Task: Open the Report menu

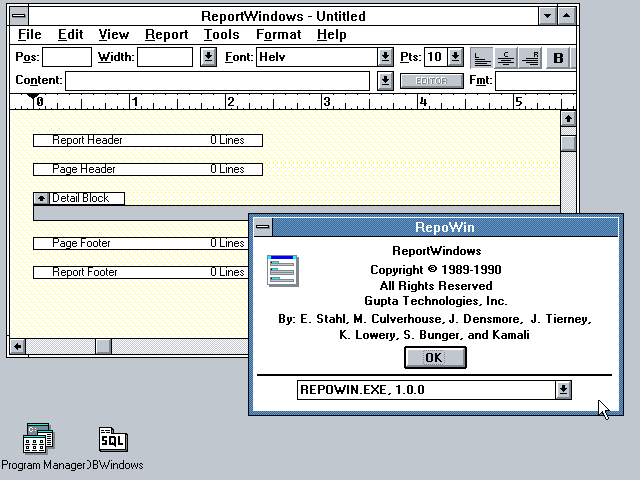Action: tap(167, 35)
